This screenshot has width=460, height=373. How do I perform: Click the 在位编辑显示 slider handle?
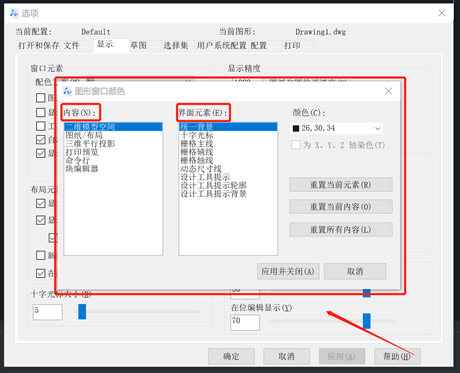[x=367, y=321]
